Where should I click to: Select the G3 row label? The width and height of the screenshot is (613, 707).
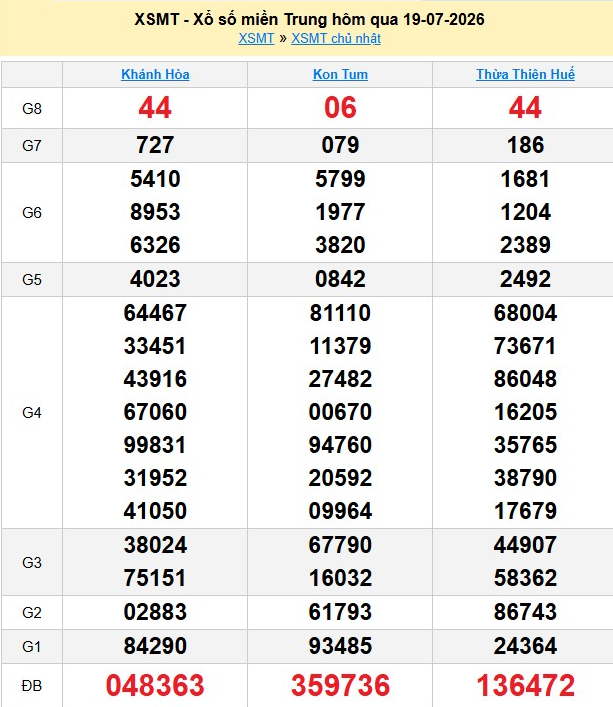coord(32,562)
